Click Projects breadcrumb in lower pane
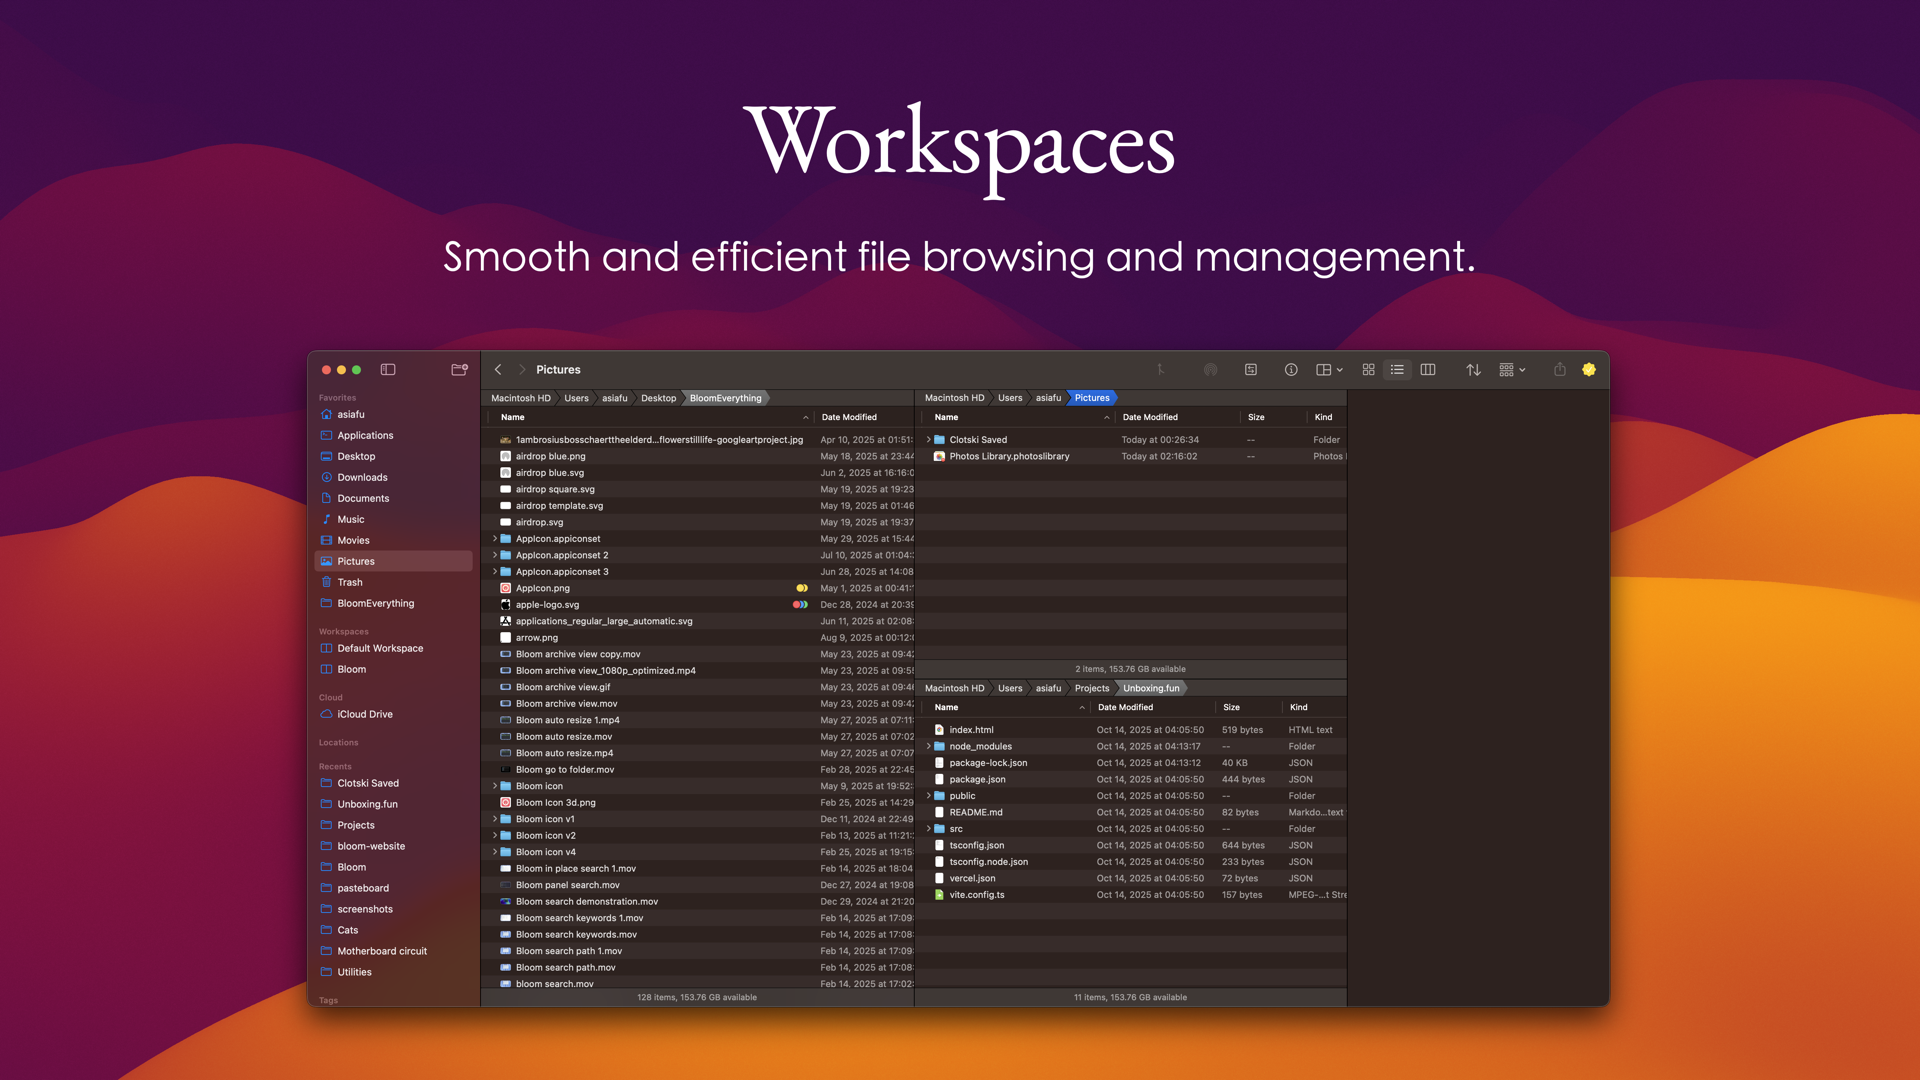The width and height of the screenshot is (1920, 1080). pos(1091,688)
